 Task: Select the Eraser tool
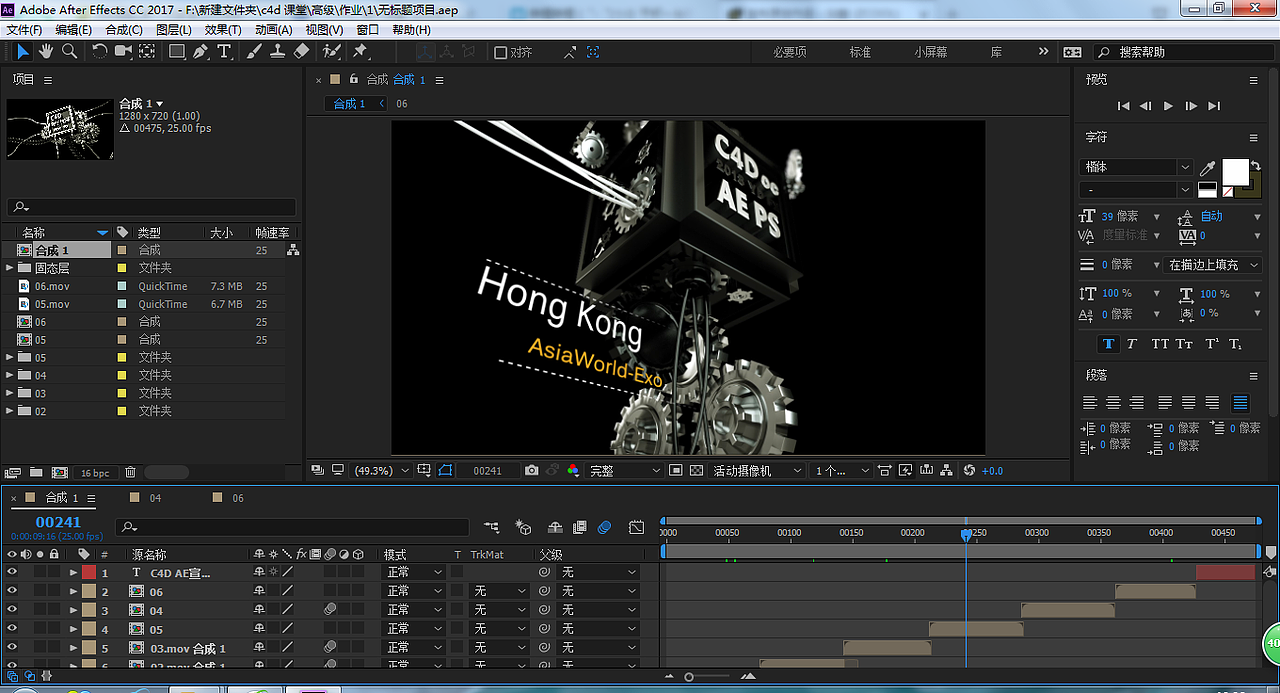[x=301, y=51]
